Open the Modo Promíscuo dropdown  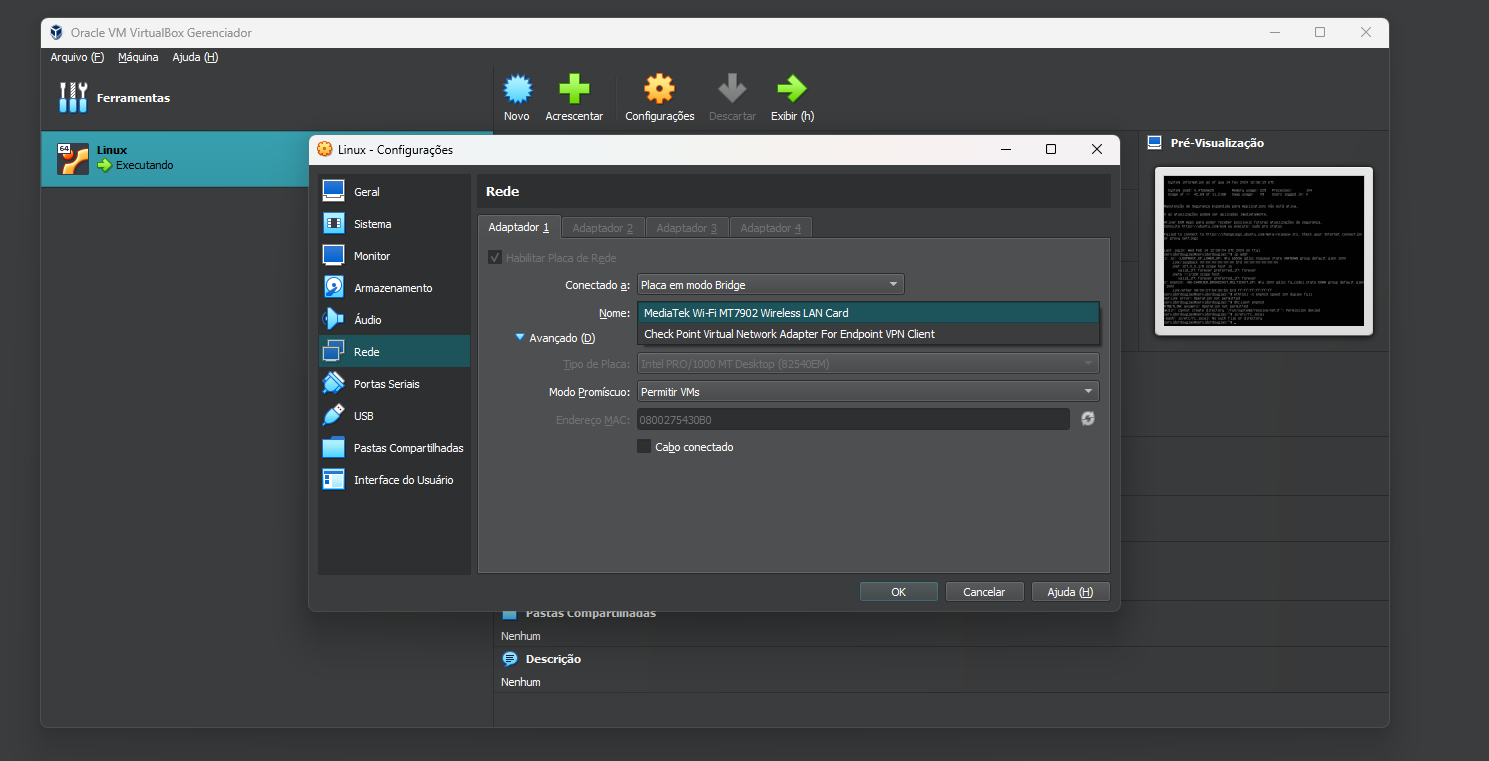tap(868, 392)
